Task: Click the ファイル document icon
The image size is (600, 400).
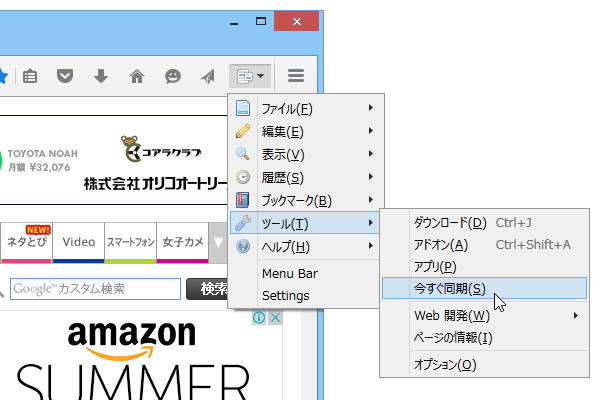Action: pos(243,108)
